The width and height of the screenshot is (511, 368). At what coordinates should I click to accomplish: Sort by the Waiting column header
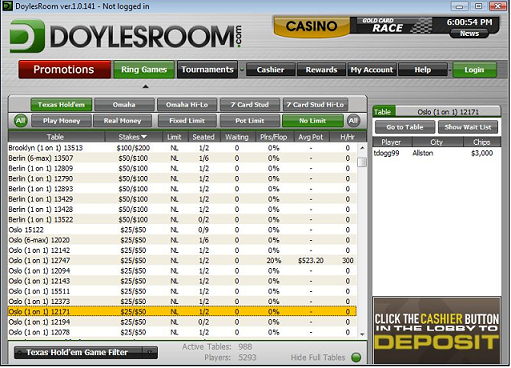237,137
